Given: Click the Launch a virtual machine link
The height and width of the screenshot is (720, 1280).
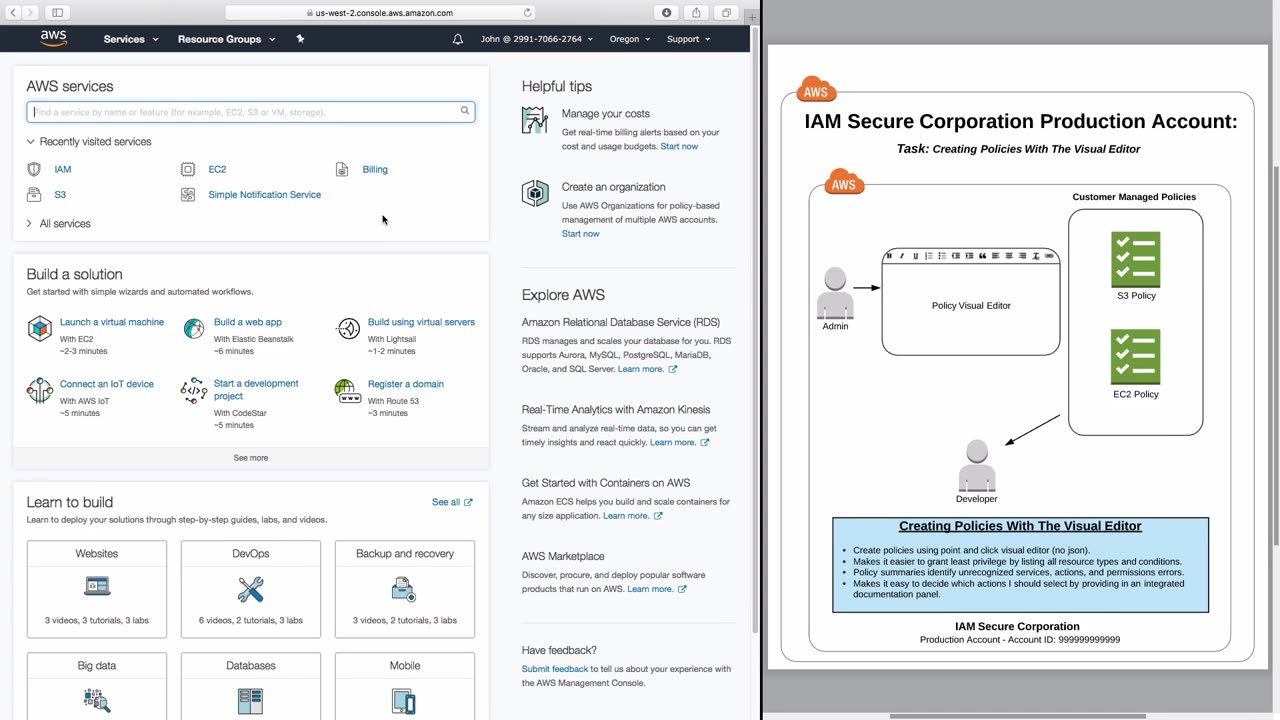Looking at the screenshot, I should [112, 322].
